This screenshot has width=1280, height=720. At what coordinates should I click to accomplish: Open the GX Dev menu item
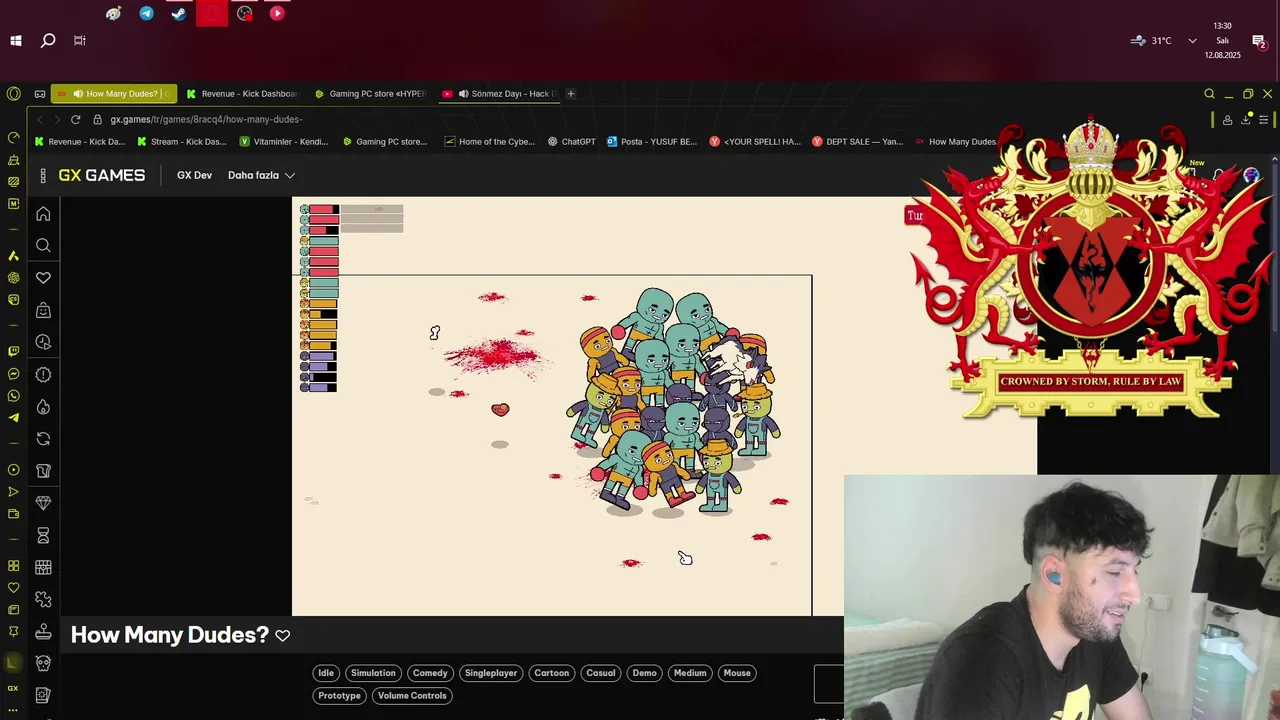click(194, 175)
